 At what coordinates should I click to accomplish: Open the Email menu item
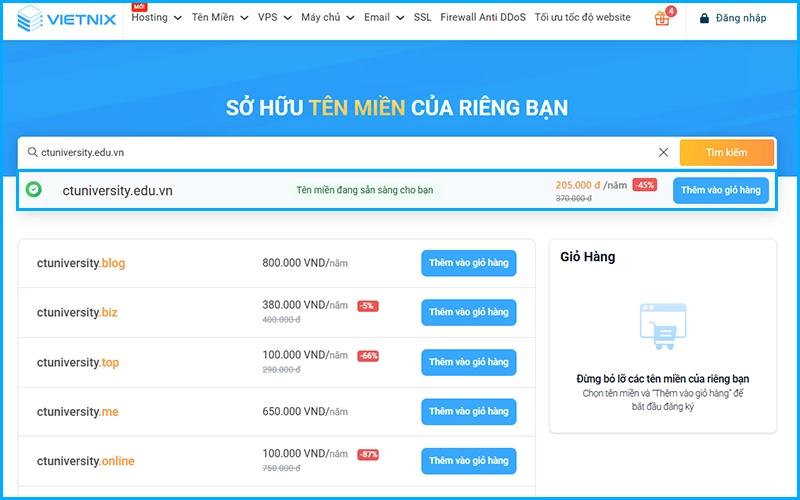click(x=377, y=17)
